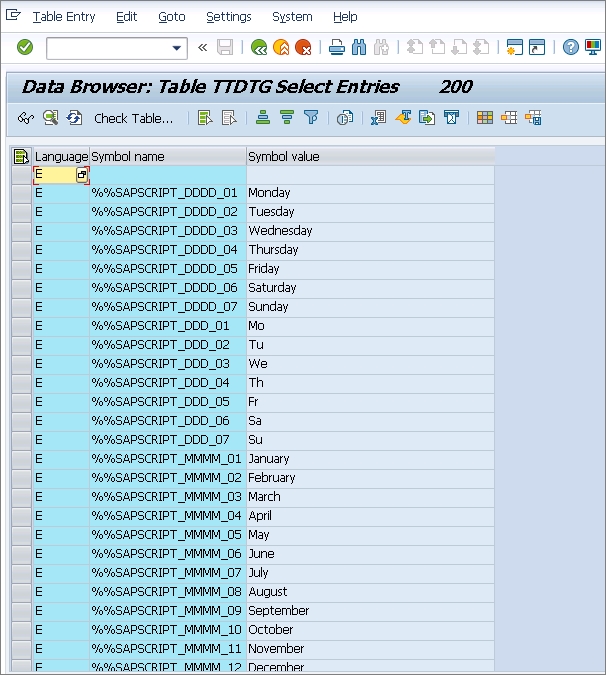Click the Spreadsheet export icon

click(378, 118)
